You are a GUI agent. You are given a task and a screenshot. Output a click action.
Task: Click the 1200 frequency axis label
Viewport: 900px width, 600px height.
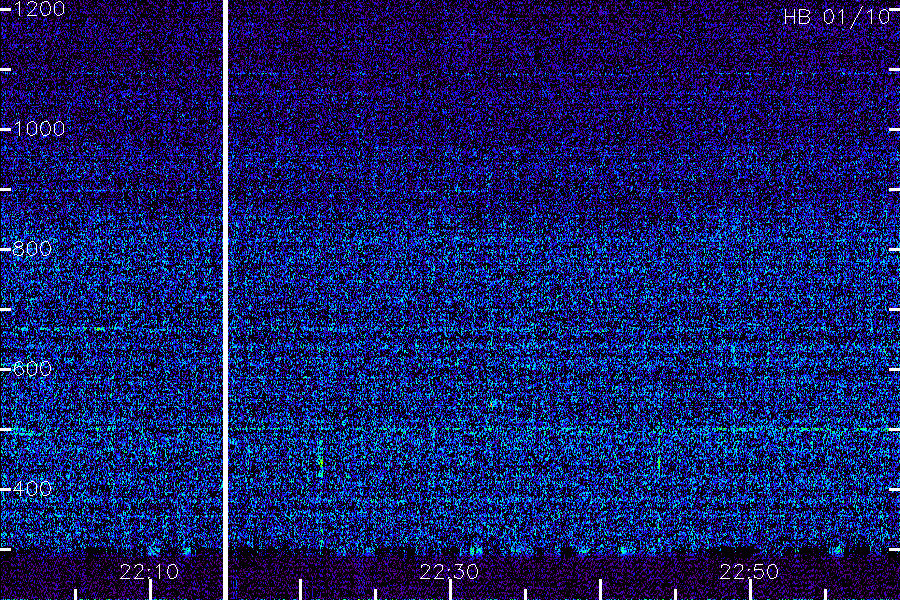click(x=39, y=9)
